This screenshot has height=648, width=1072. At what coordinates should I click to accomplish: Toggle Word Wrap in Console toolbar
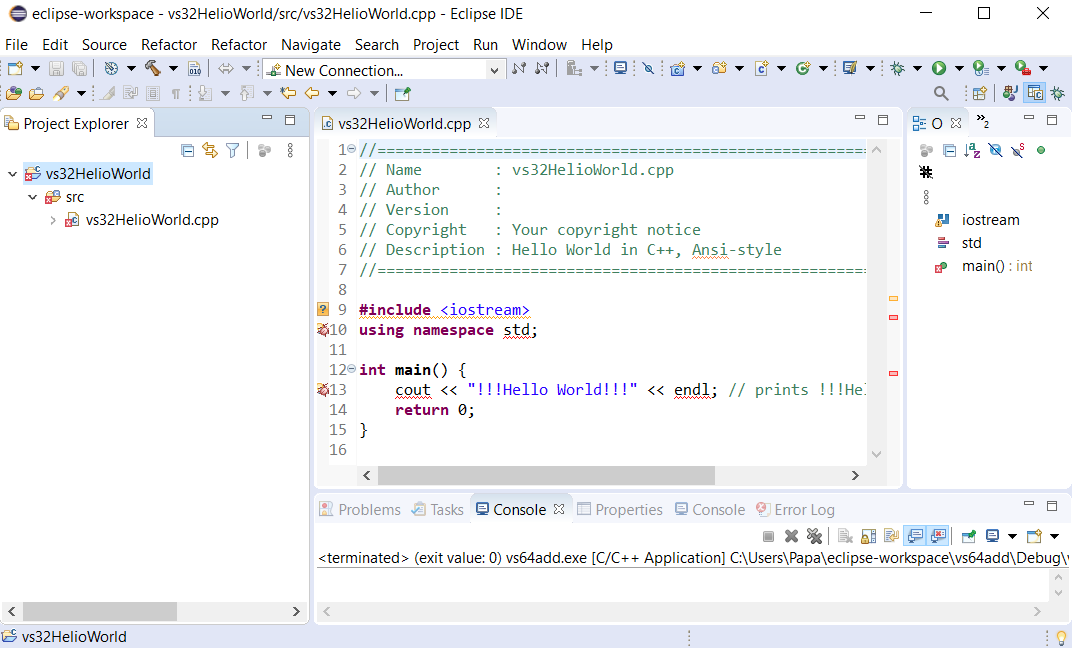tap(892, 536)
